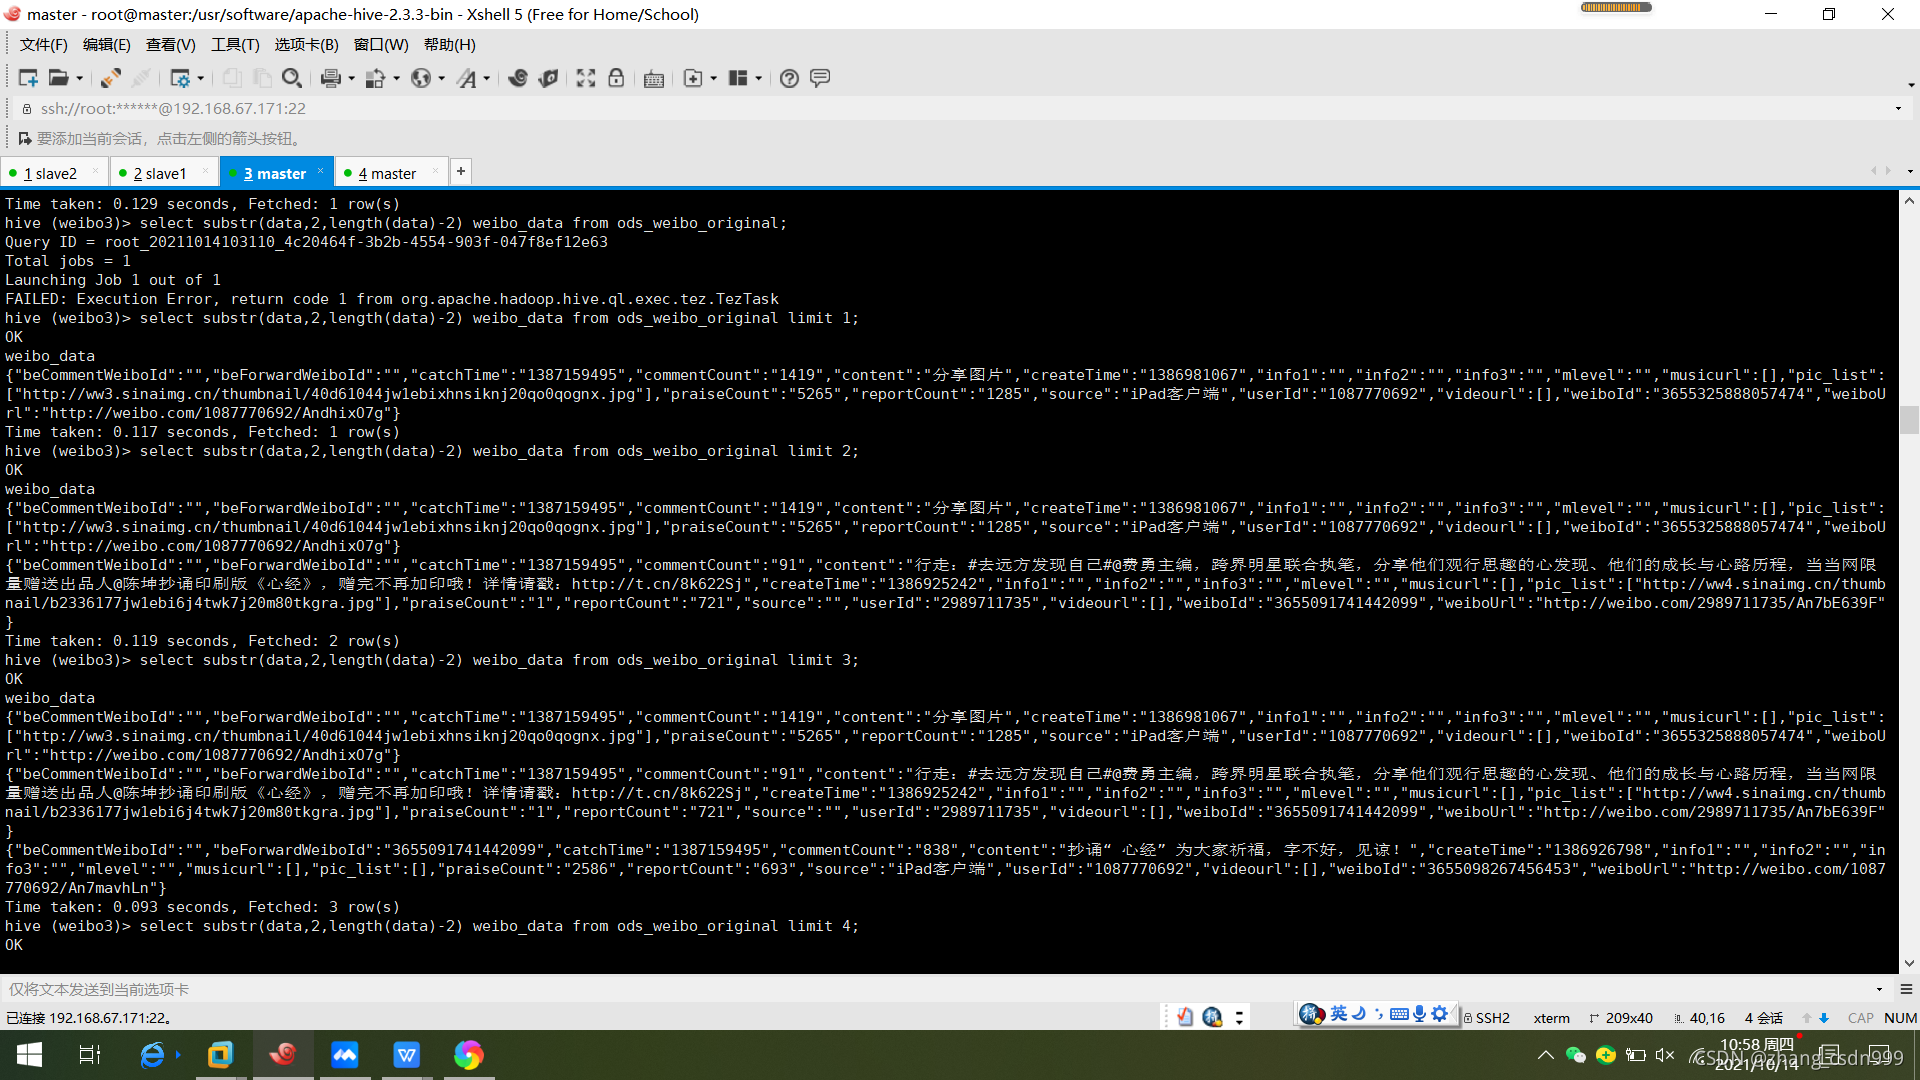Click the fullscreen toggle icon

point(586,78)
